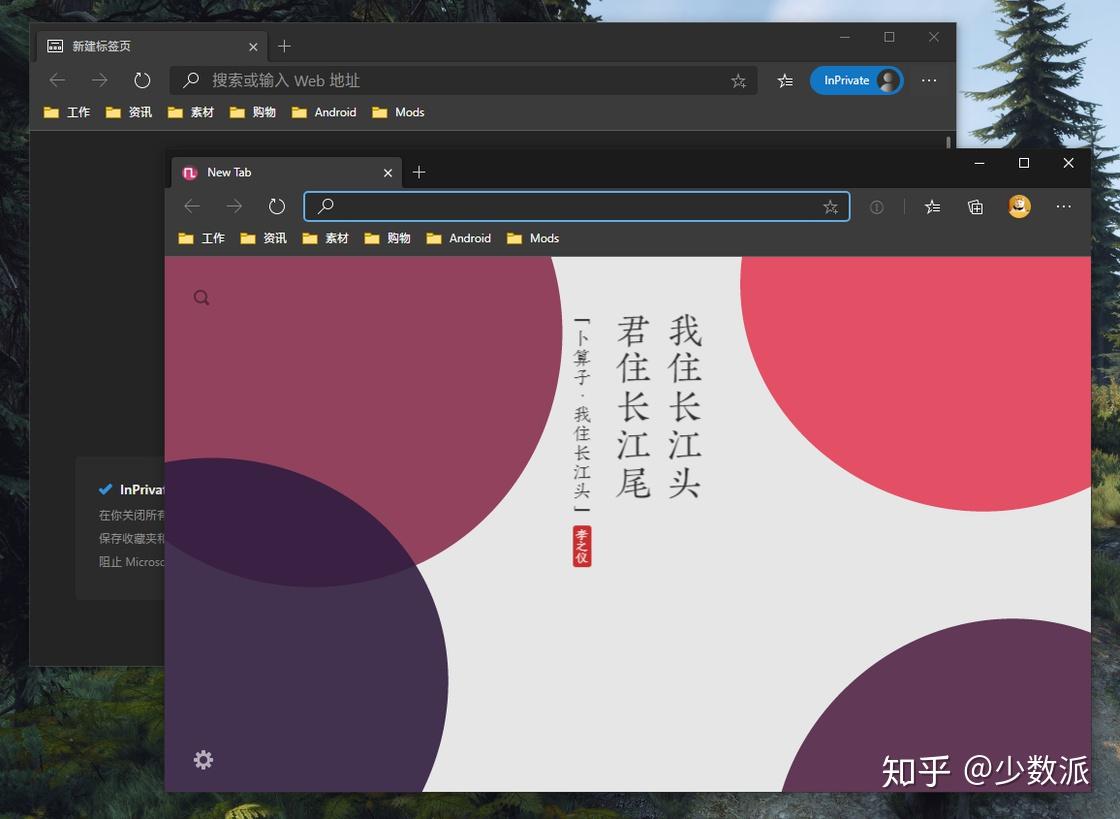Add a new tab in InPrivate window

tap(284, 46)
